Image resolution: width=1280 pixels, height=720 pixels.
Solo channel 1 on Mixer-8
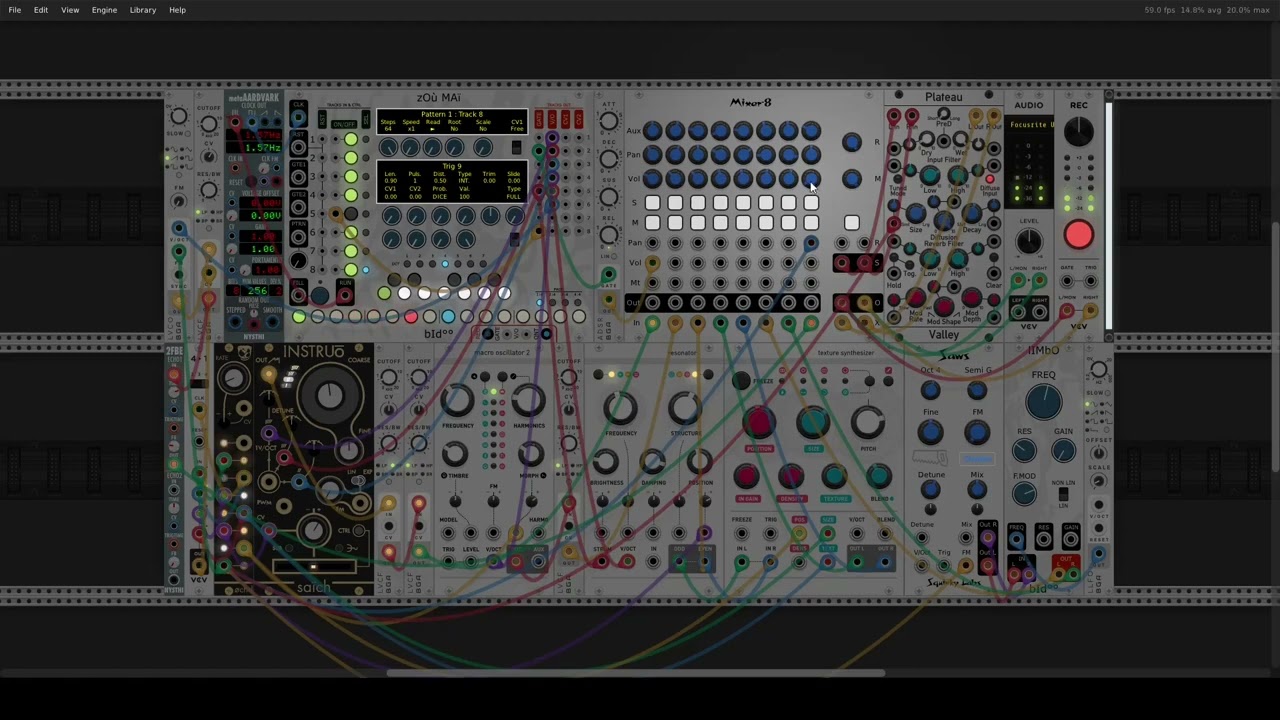652,203
